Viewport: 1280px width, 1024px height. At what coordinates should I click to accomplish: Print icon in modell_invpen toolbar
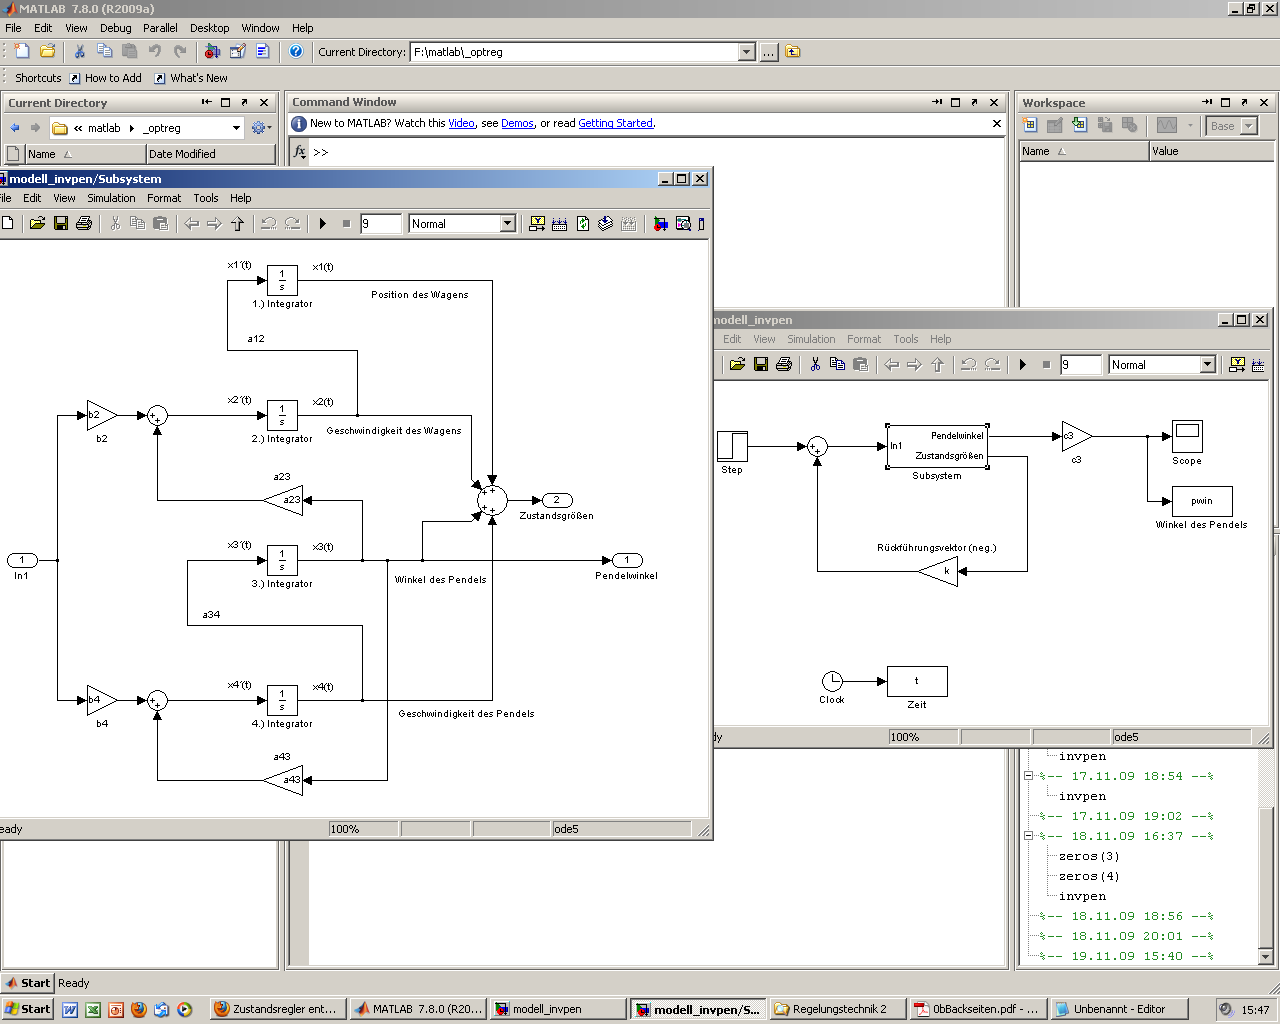pyautogui.click(x=784, y=364)
